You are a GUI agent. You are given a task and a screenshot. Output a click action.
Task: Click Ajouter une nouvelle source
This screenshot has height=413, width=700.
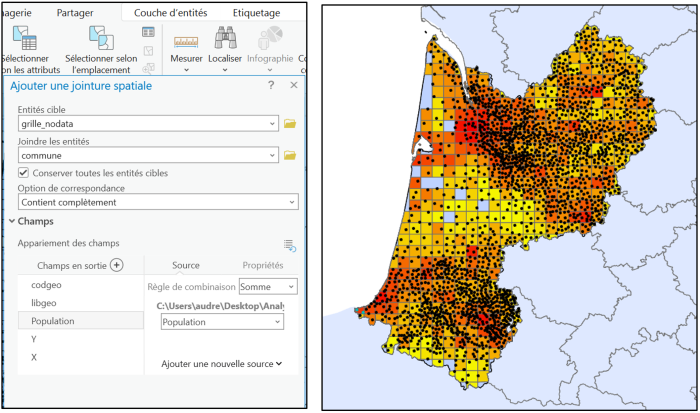tap(221, 364)
